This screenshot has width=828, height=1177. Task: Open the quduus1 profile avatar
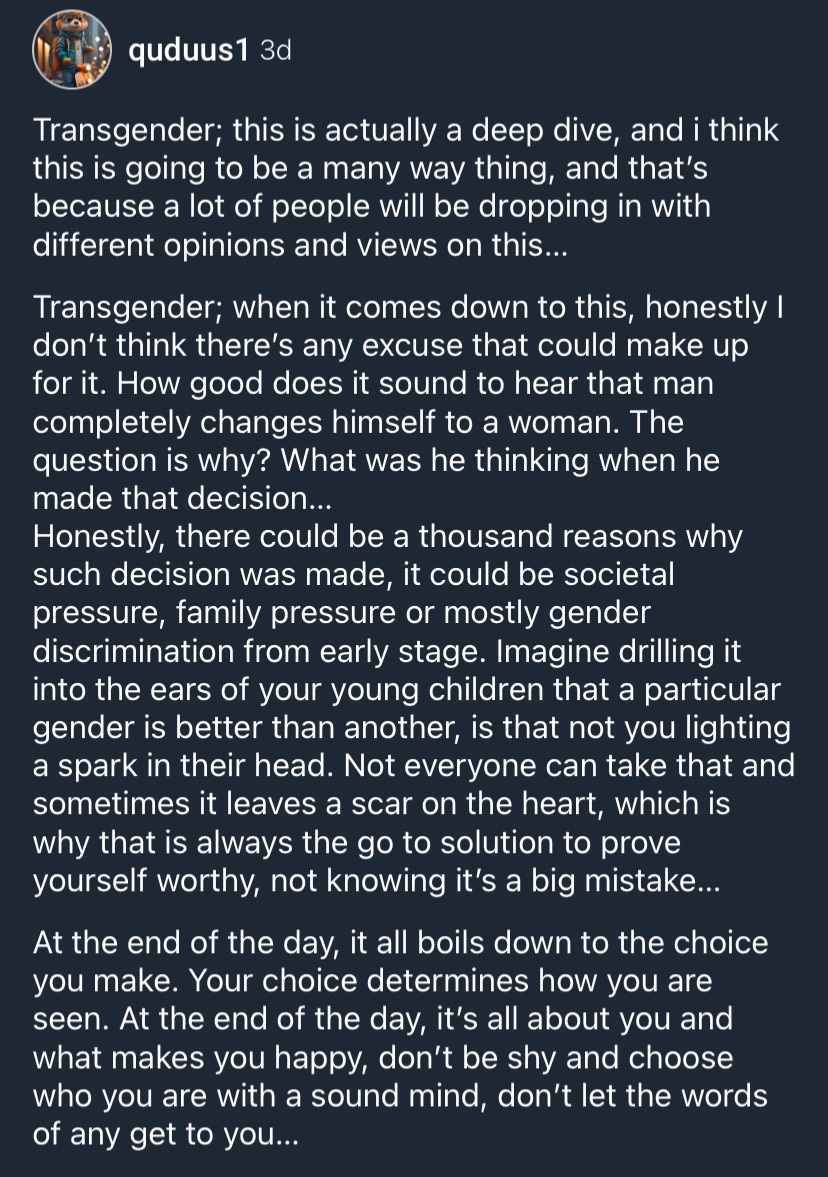coord(69,51)
